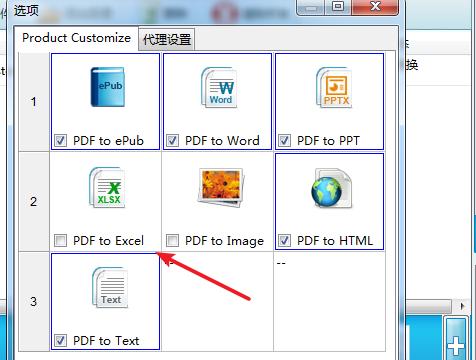Uncheck the PDF to ePub checkbox
This screenshot has width=476, height=360.
(x=60, y=140)
